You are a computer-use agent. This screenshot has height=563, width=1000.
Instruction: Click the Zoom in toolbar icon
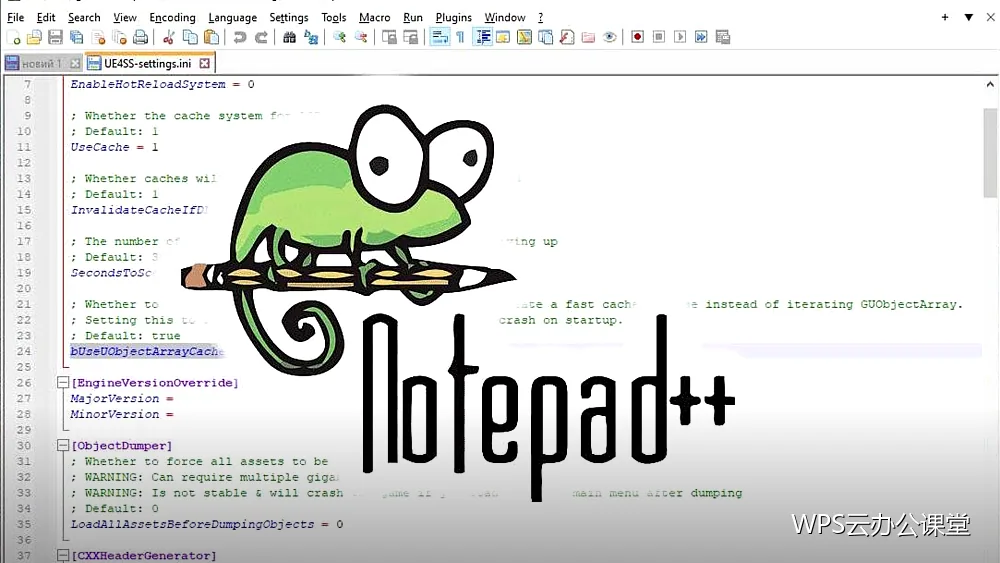[x=339, y=38]
